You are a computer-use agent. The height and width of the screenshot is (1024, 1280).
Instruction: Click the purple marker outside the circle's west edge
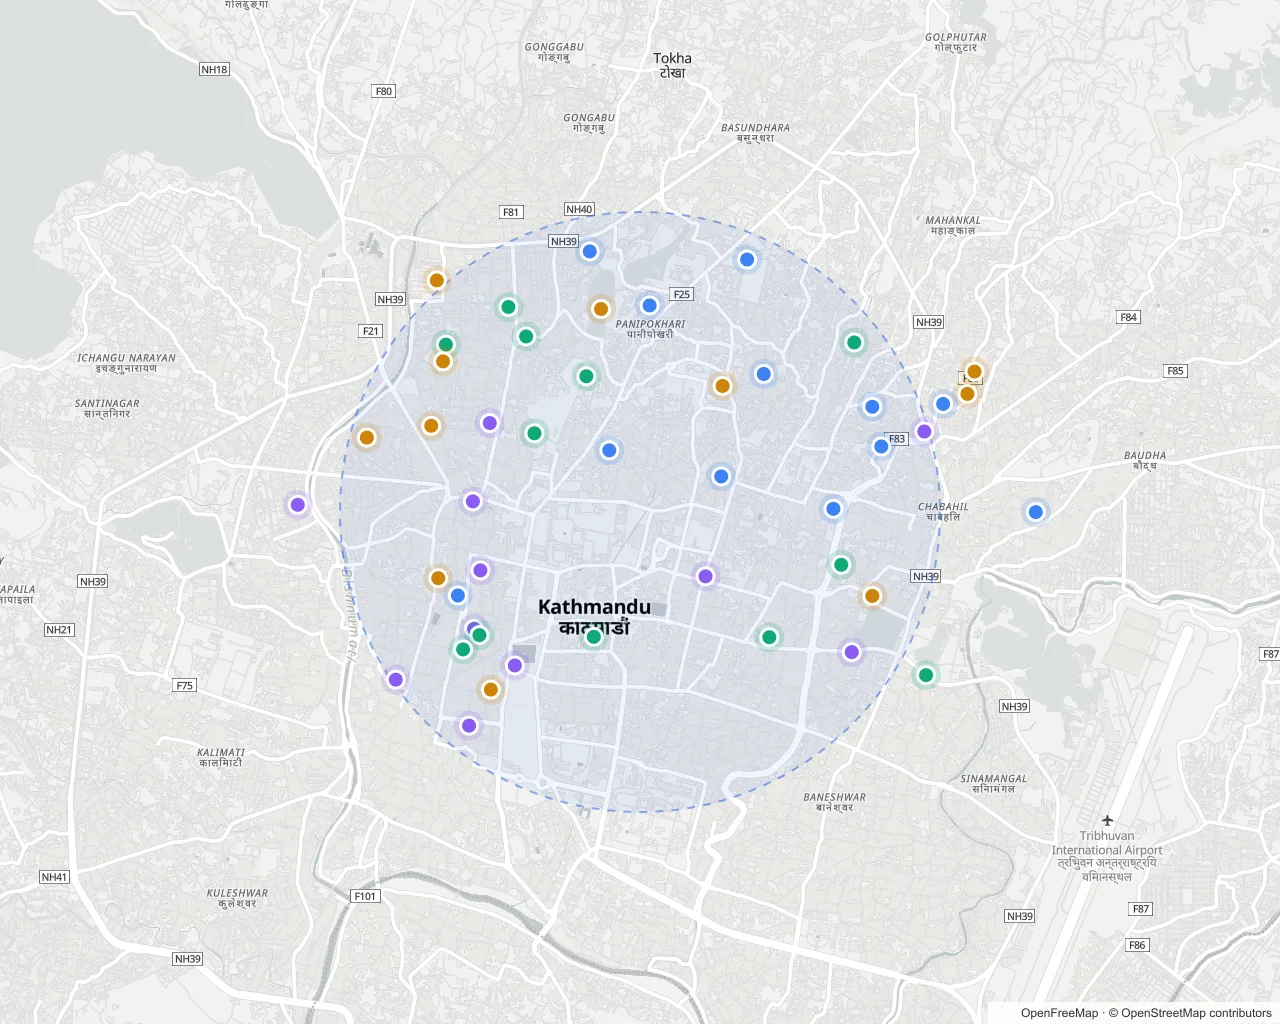pos(298,504)
